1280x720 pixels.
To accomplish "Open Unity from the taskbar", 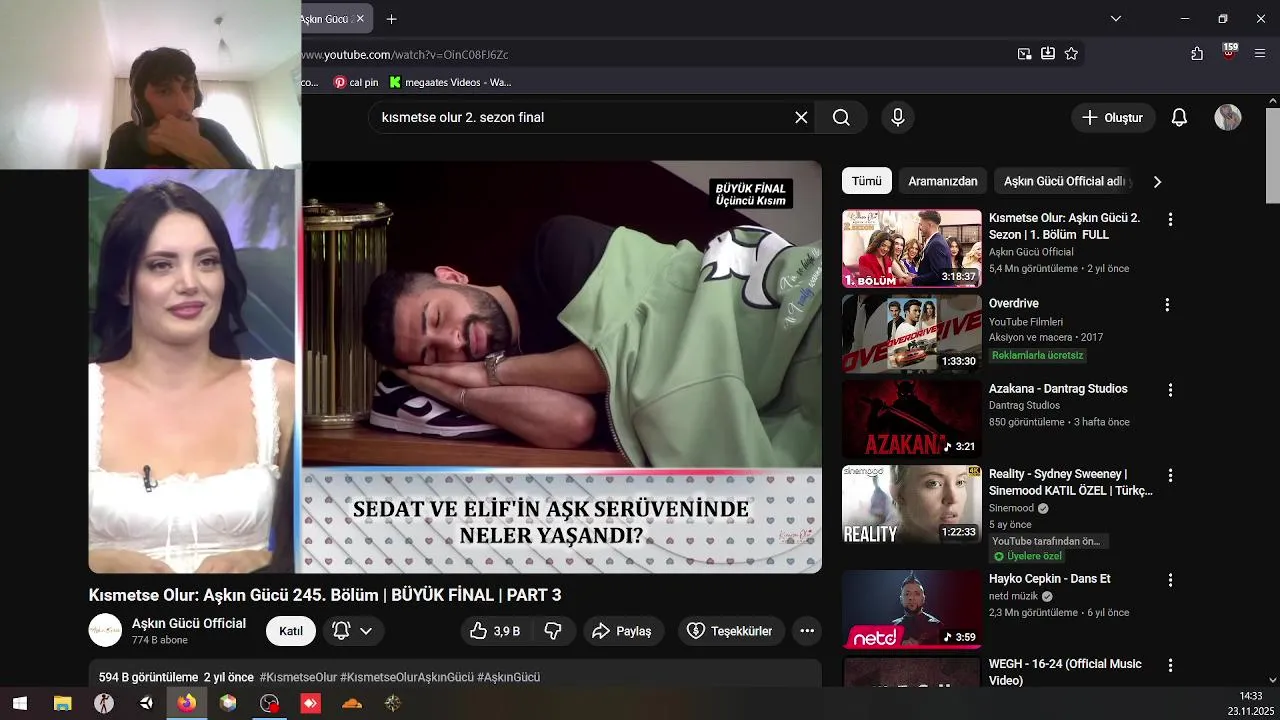I will click(146, 703).
